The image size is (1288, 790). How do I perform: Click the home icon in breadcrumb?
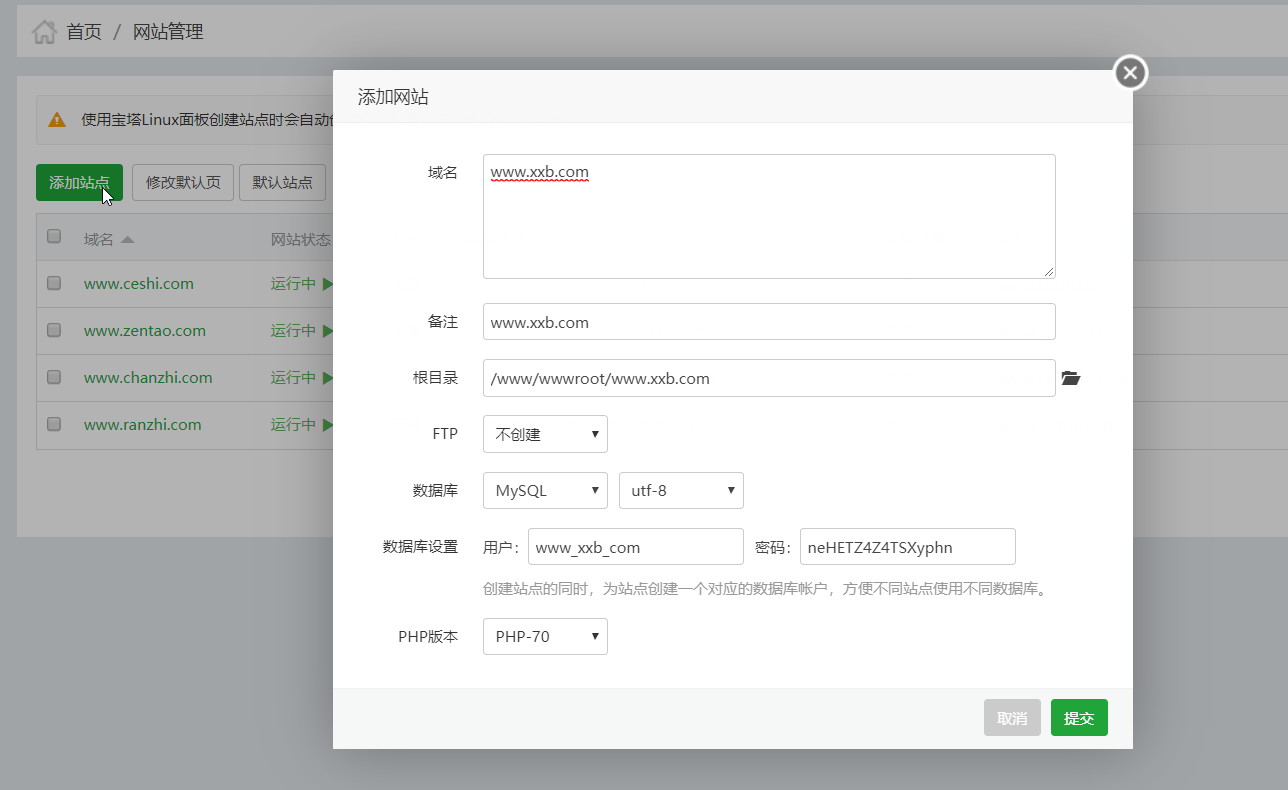(x=44, y=32)
